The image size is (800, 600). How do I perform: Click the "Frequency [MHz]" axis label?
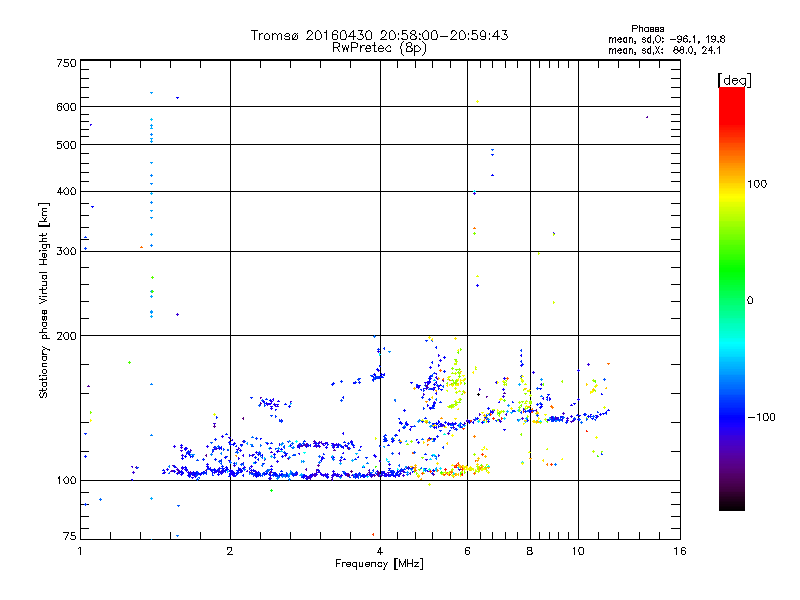379,564
